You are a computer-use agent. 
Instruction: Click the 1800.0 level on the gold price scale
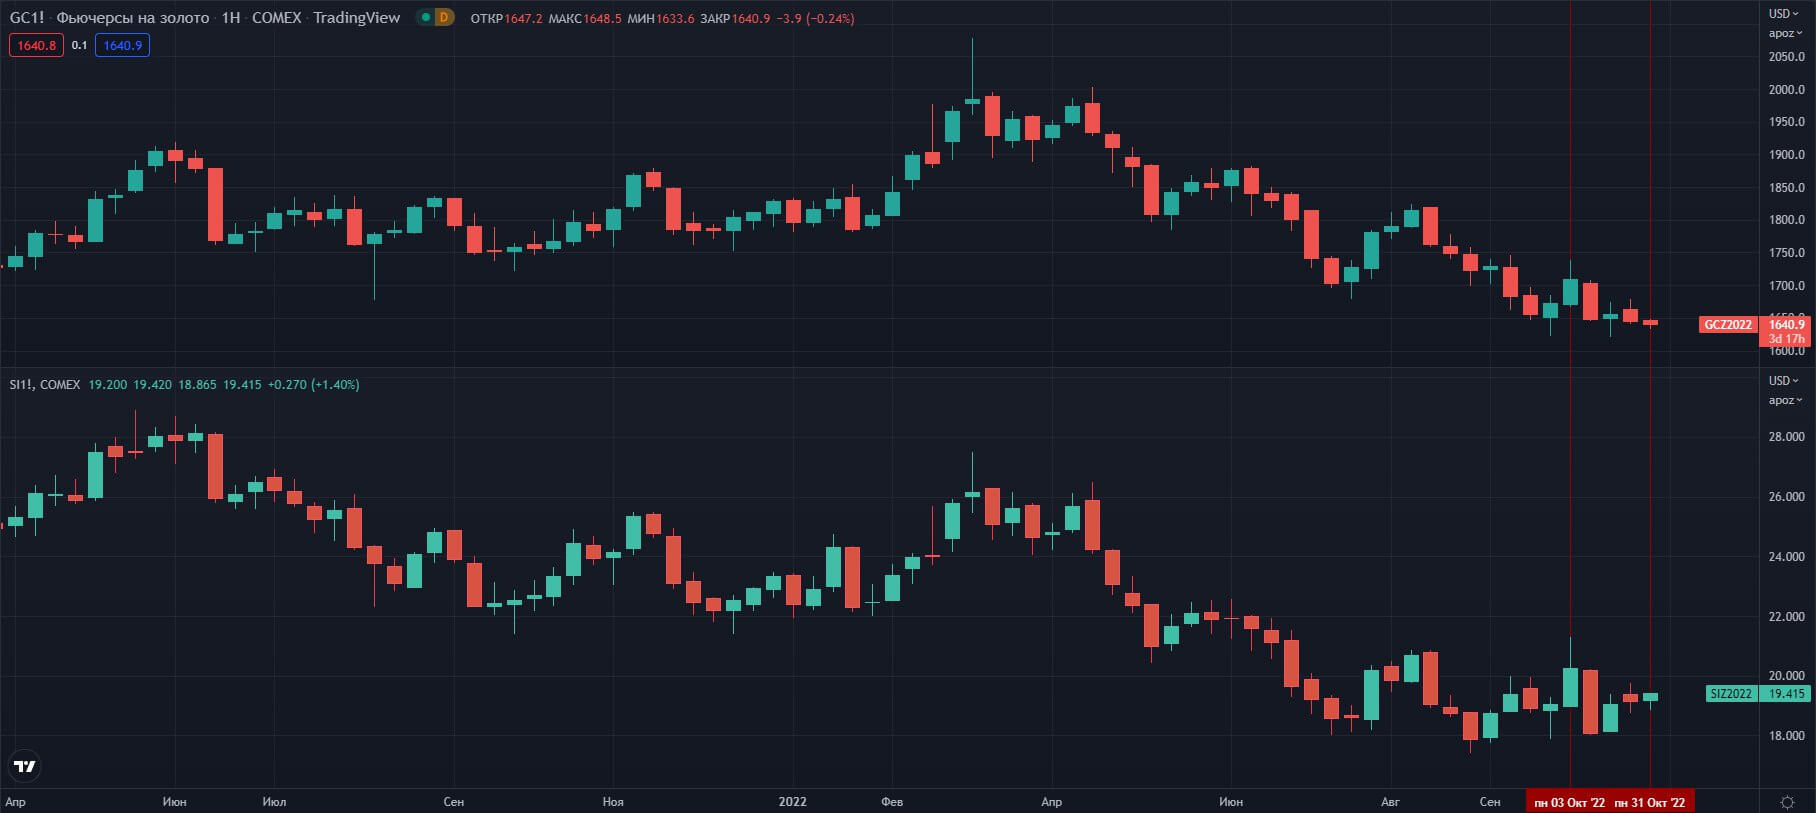(1786, 220)
